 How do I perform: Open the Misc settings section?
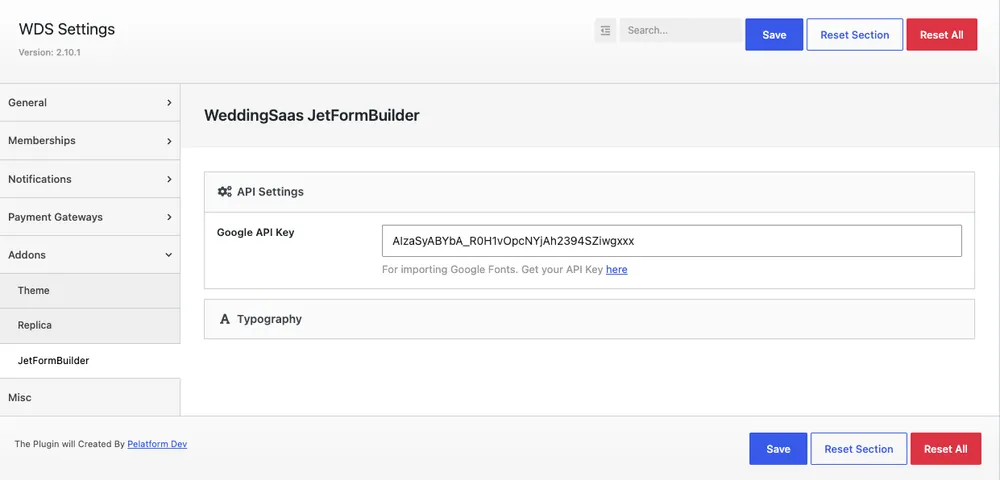[x=90, y=397]
